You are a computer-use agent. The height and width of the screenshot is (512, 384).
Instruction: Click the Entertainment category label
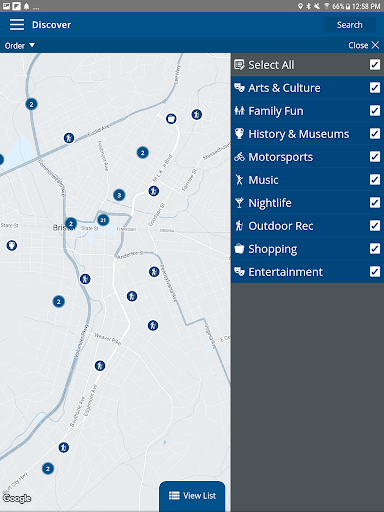pos(285,272)
